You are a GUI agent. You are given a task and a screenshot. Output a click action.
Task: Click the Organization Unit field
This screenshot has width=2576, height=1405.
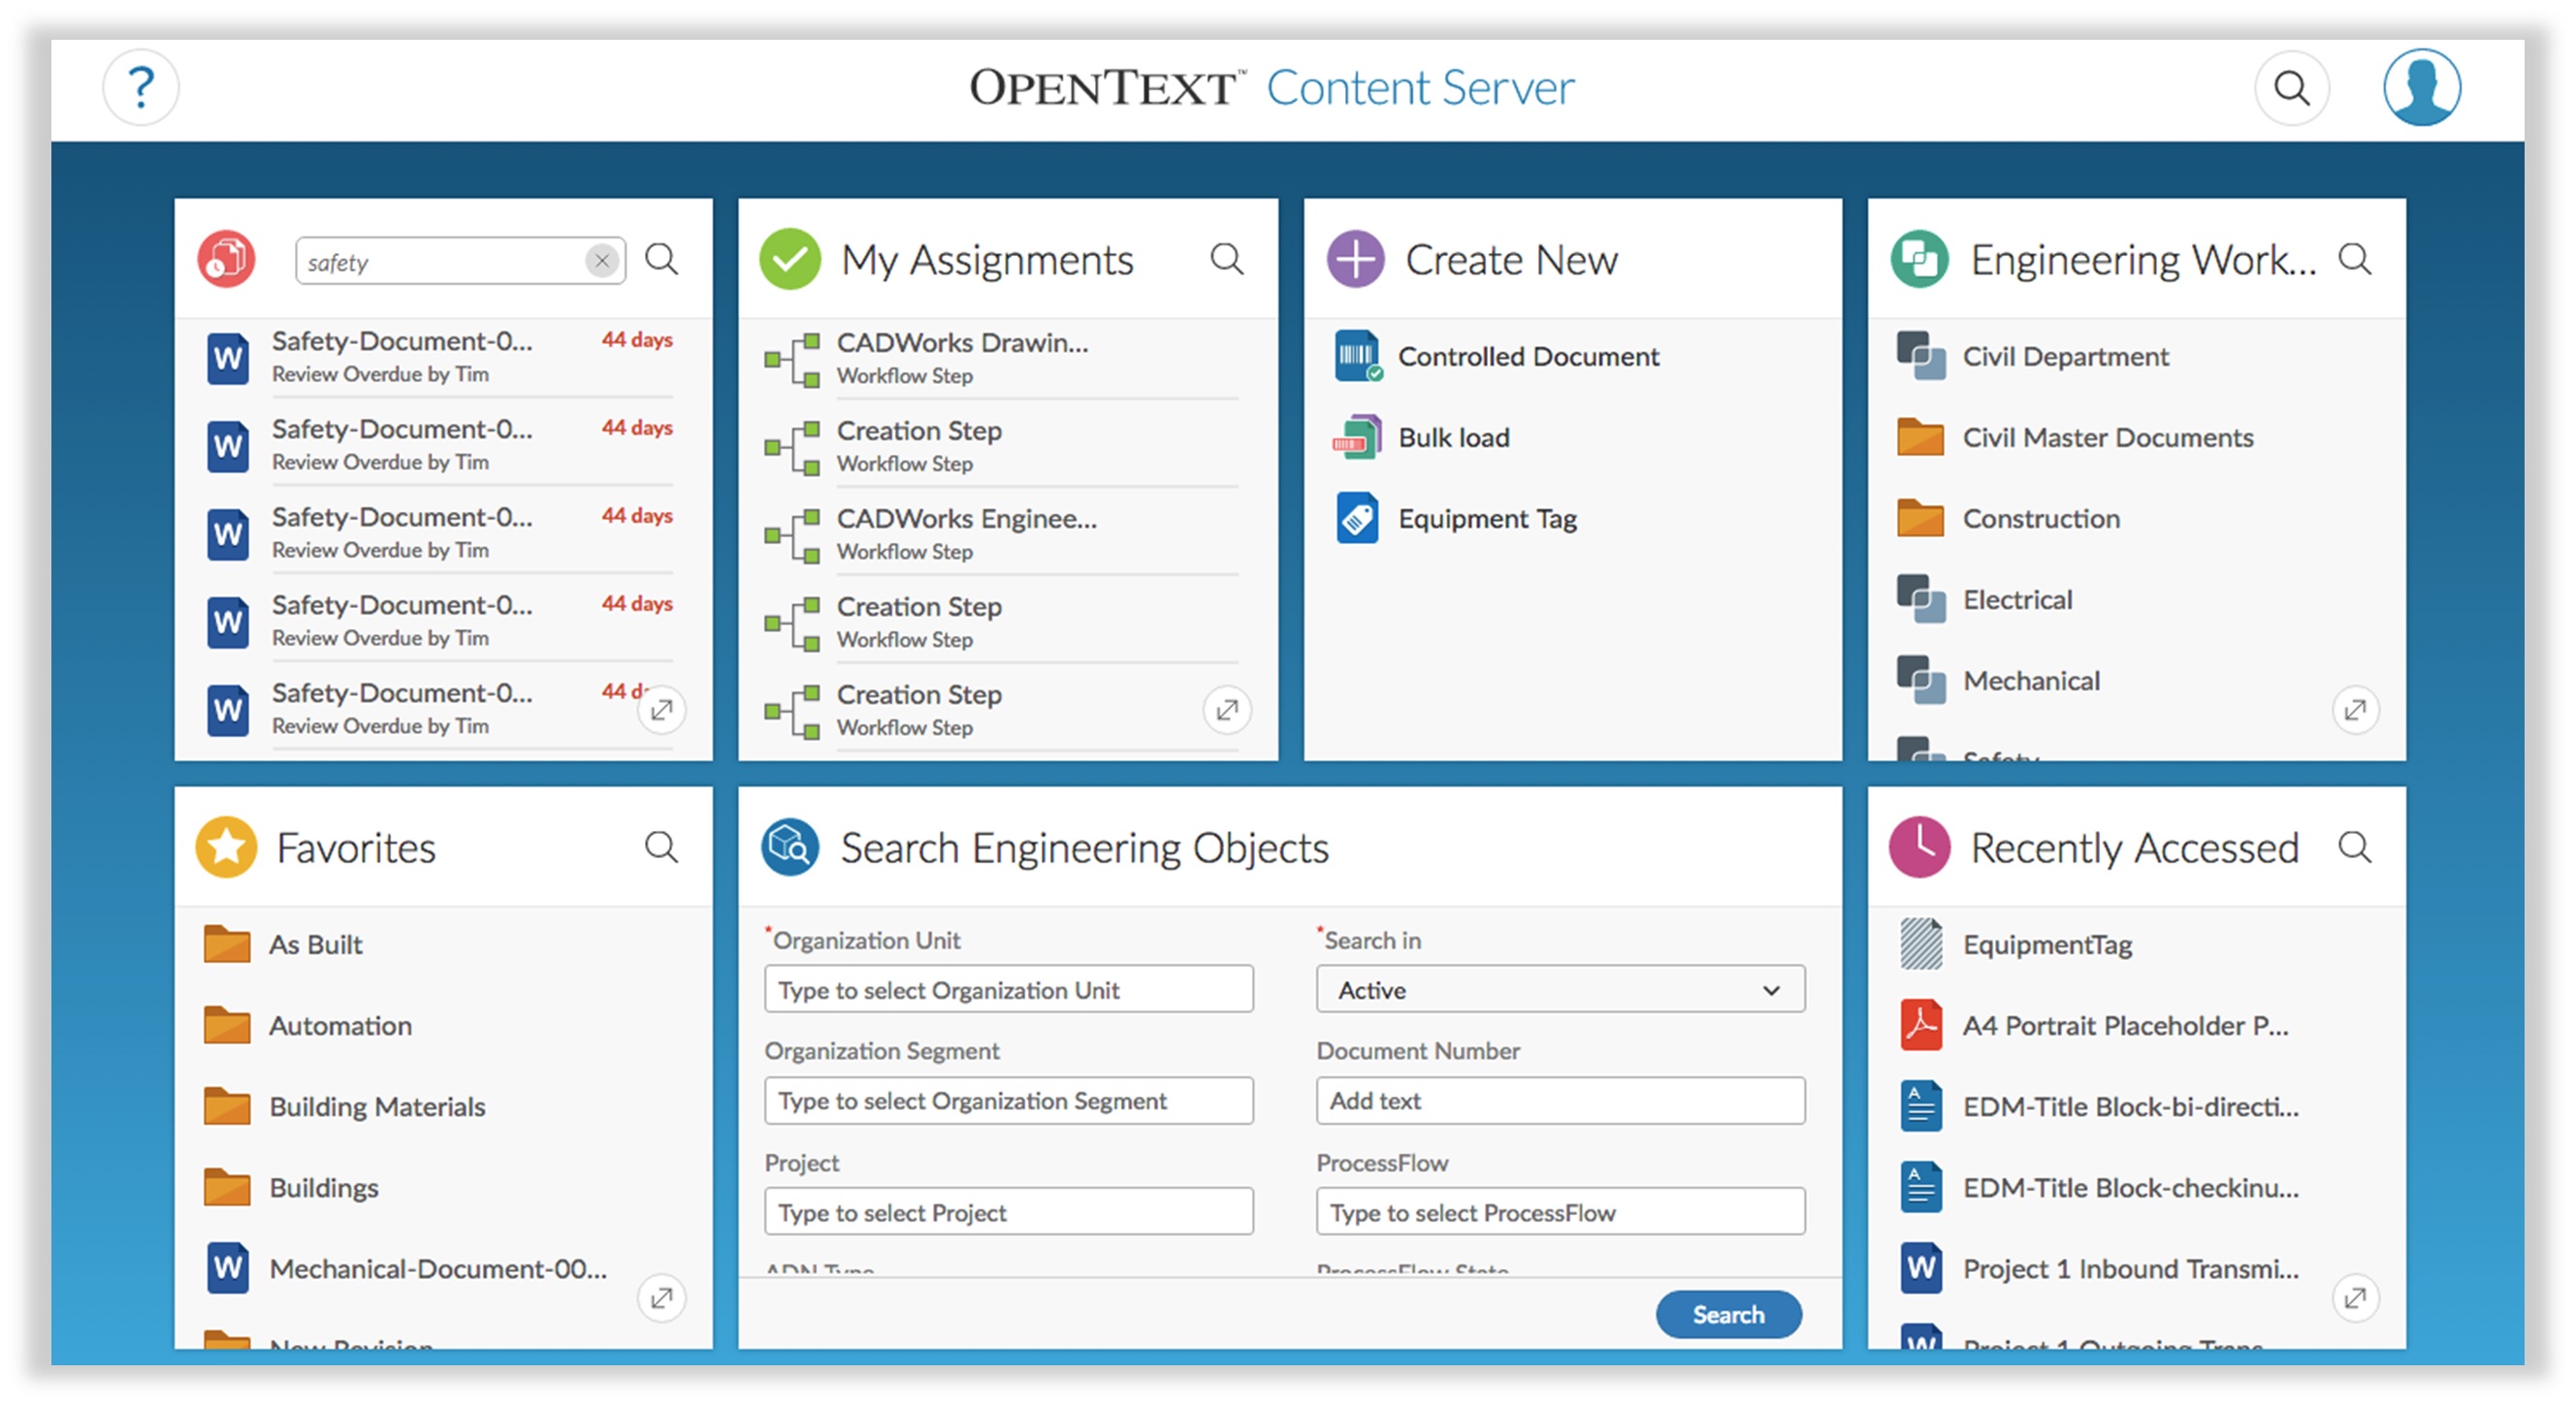click(x=1008, y=989)
